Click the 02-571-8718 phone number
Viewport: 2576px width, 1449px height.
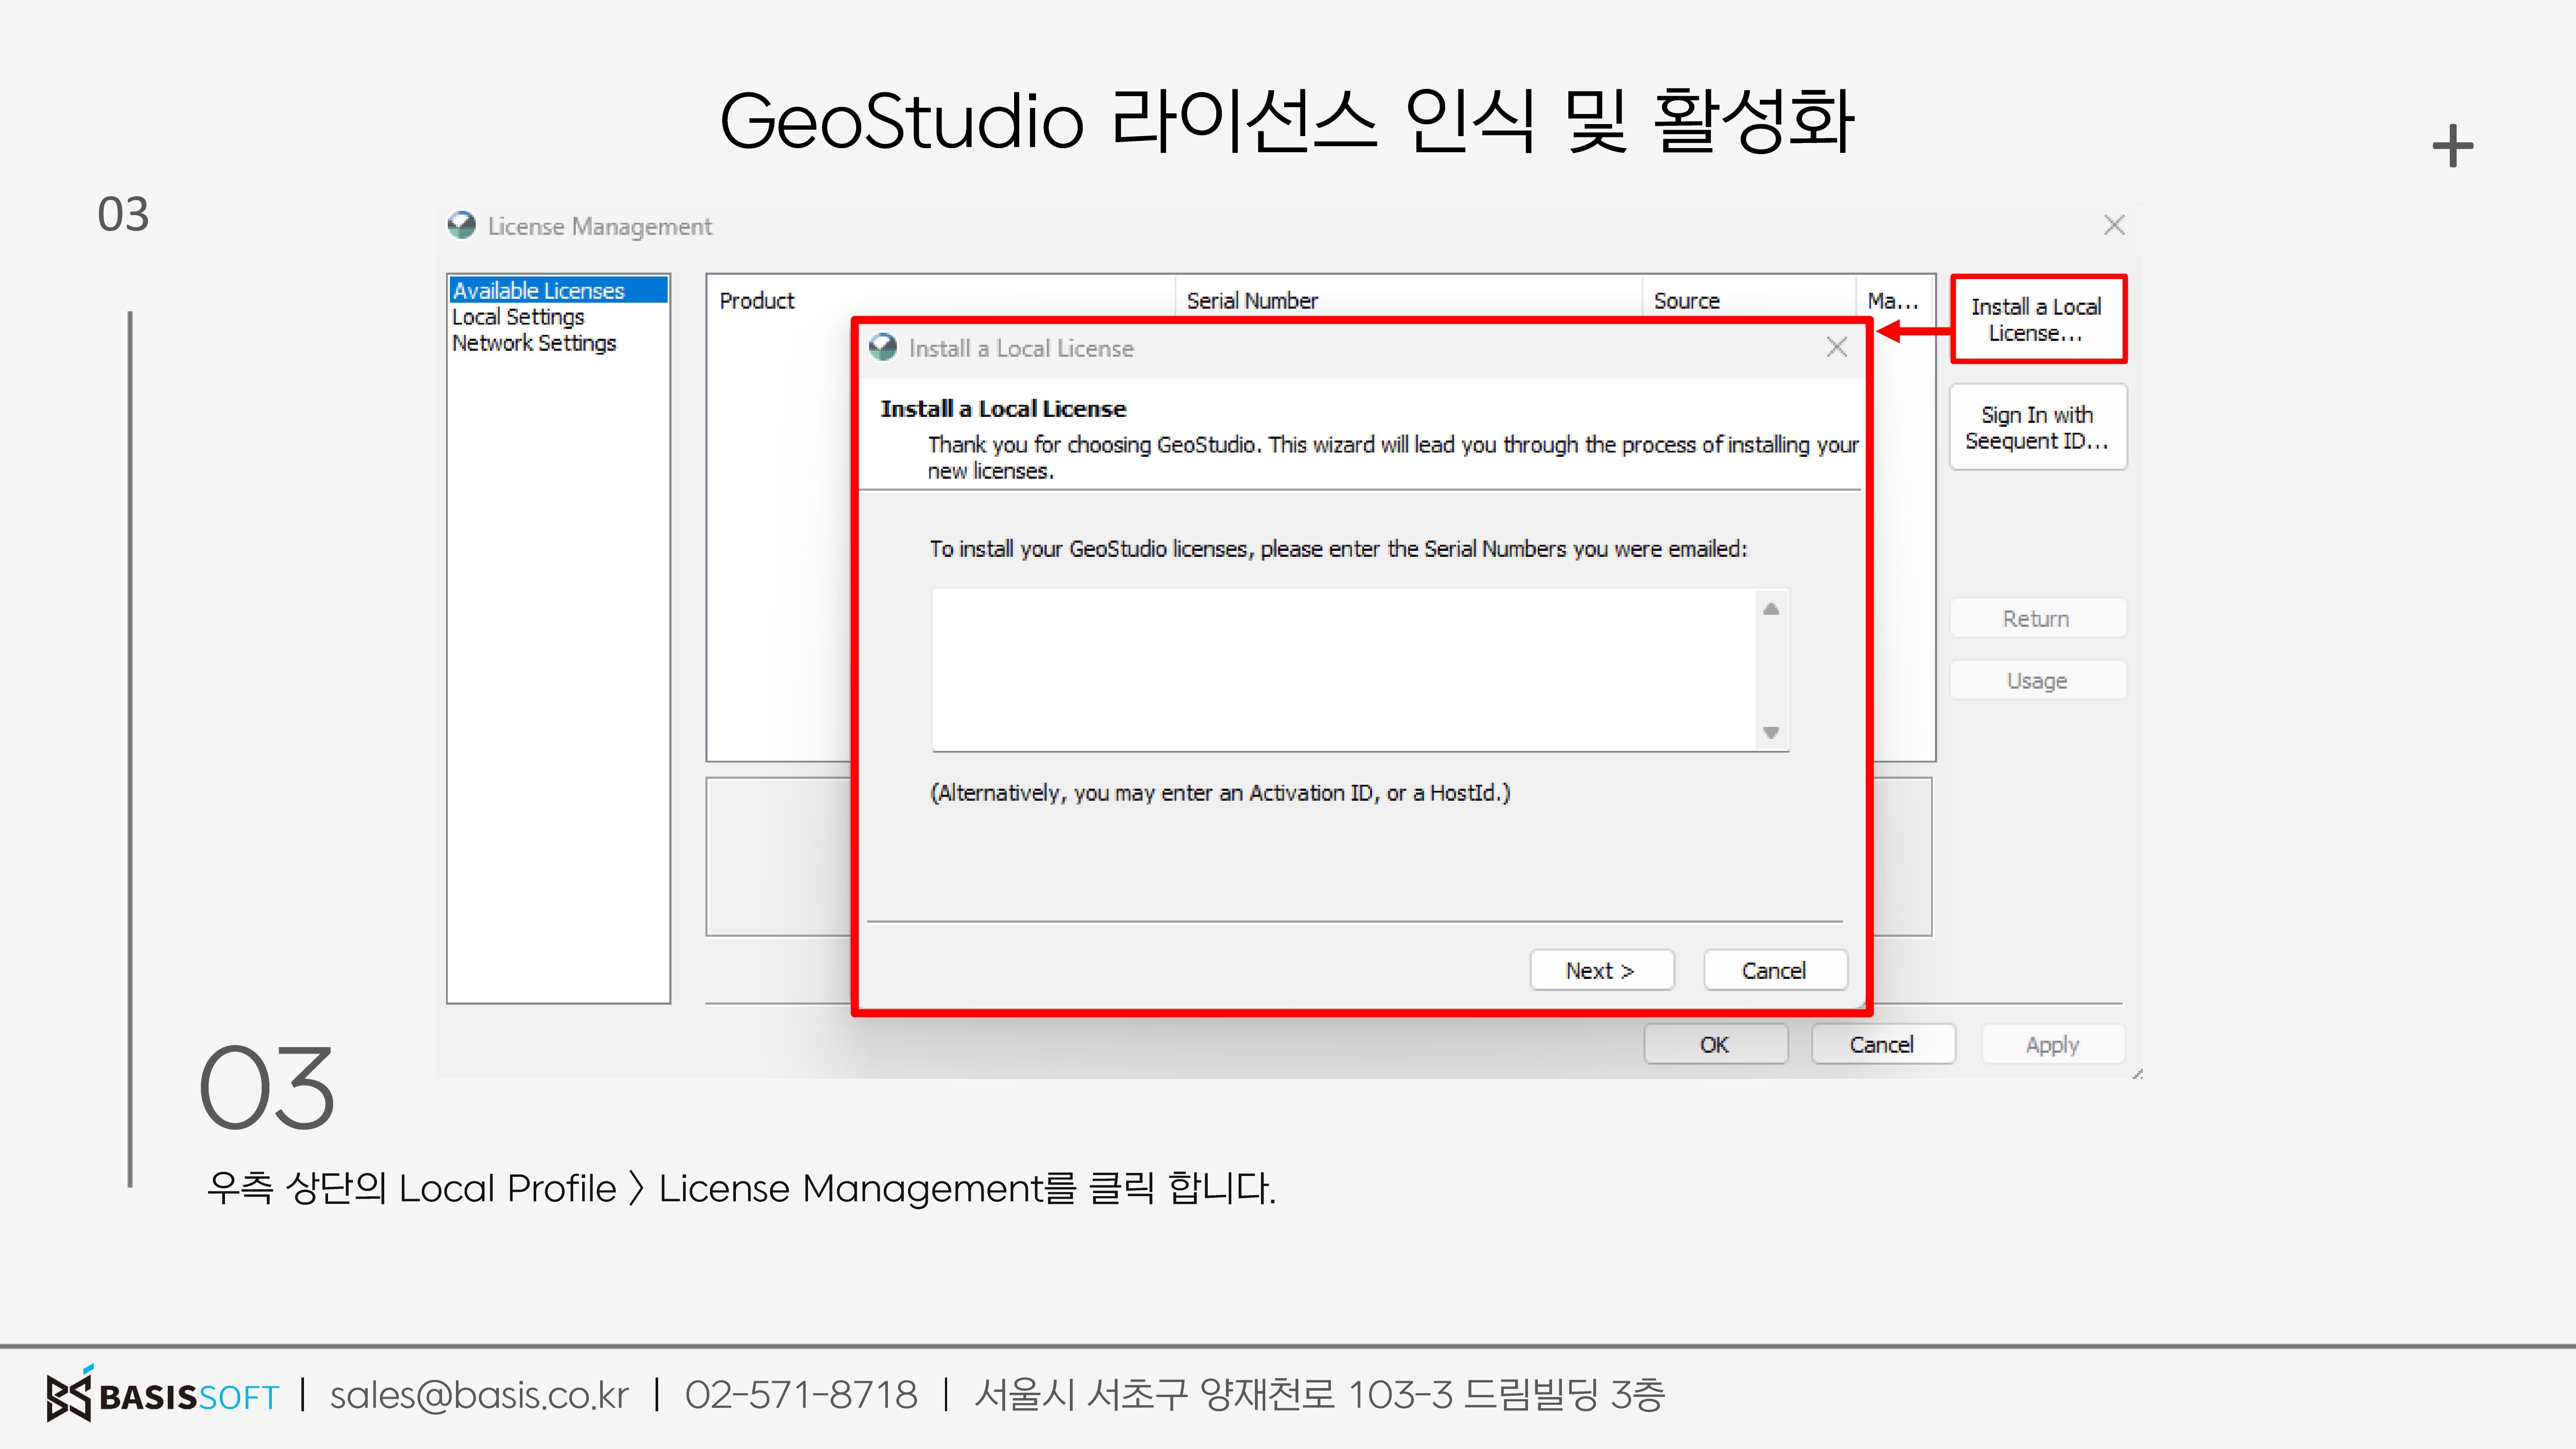point(801,1394)
